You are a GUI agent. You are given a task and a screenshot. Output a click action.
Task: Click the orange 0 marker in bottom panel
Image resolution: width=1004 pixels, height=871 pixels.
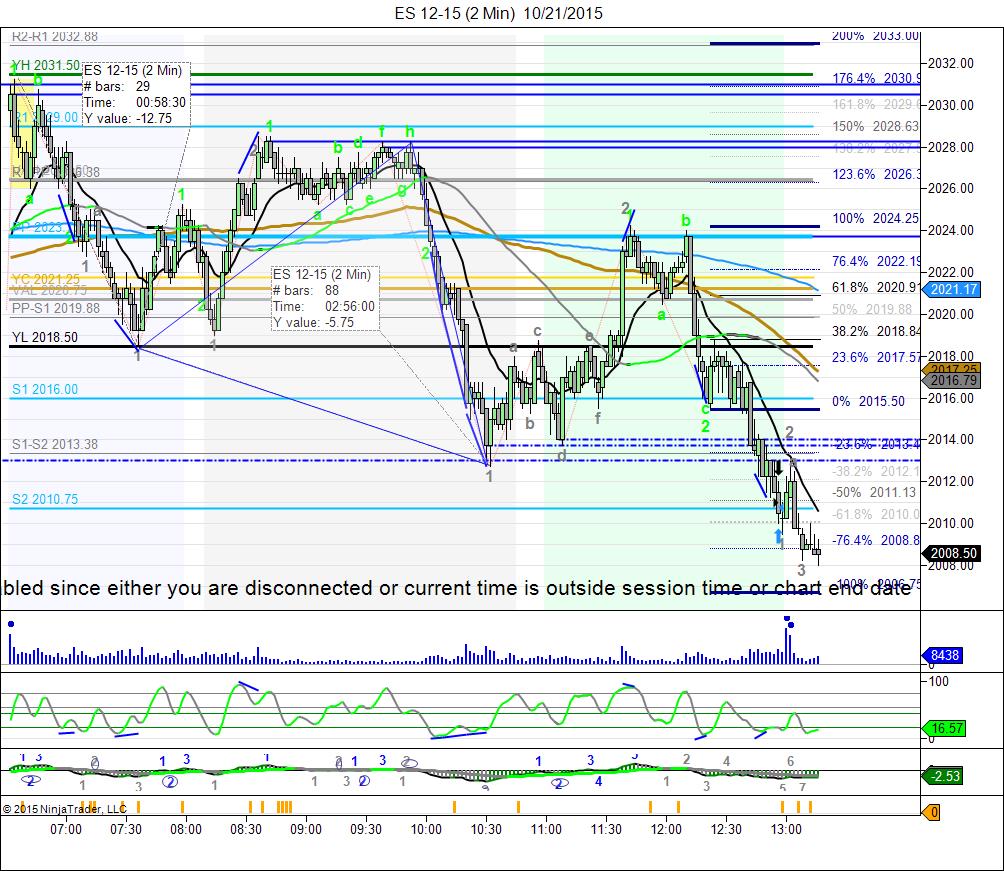932,813
